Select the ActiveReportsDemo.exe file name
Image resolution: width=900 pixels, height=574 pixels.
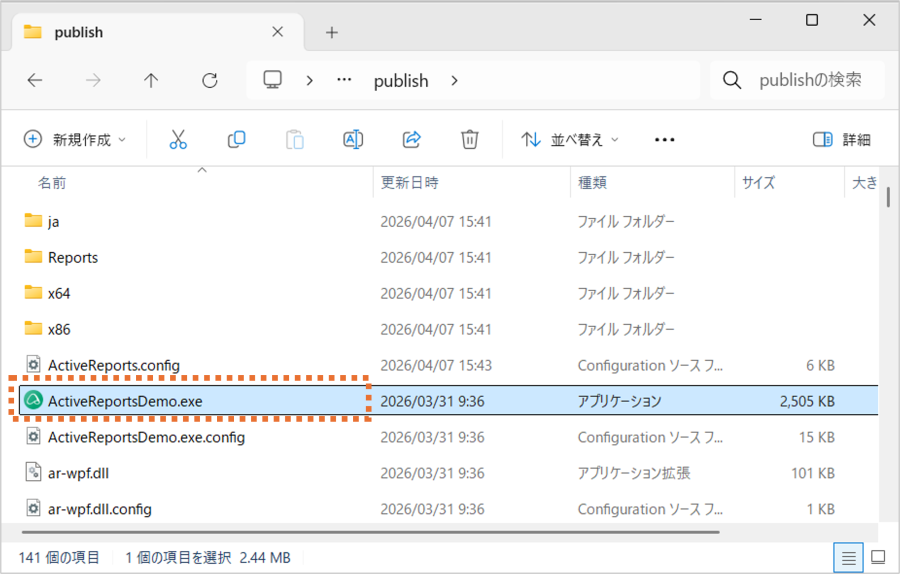125,401
